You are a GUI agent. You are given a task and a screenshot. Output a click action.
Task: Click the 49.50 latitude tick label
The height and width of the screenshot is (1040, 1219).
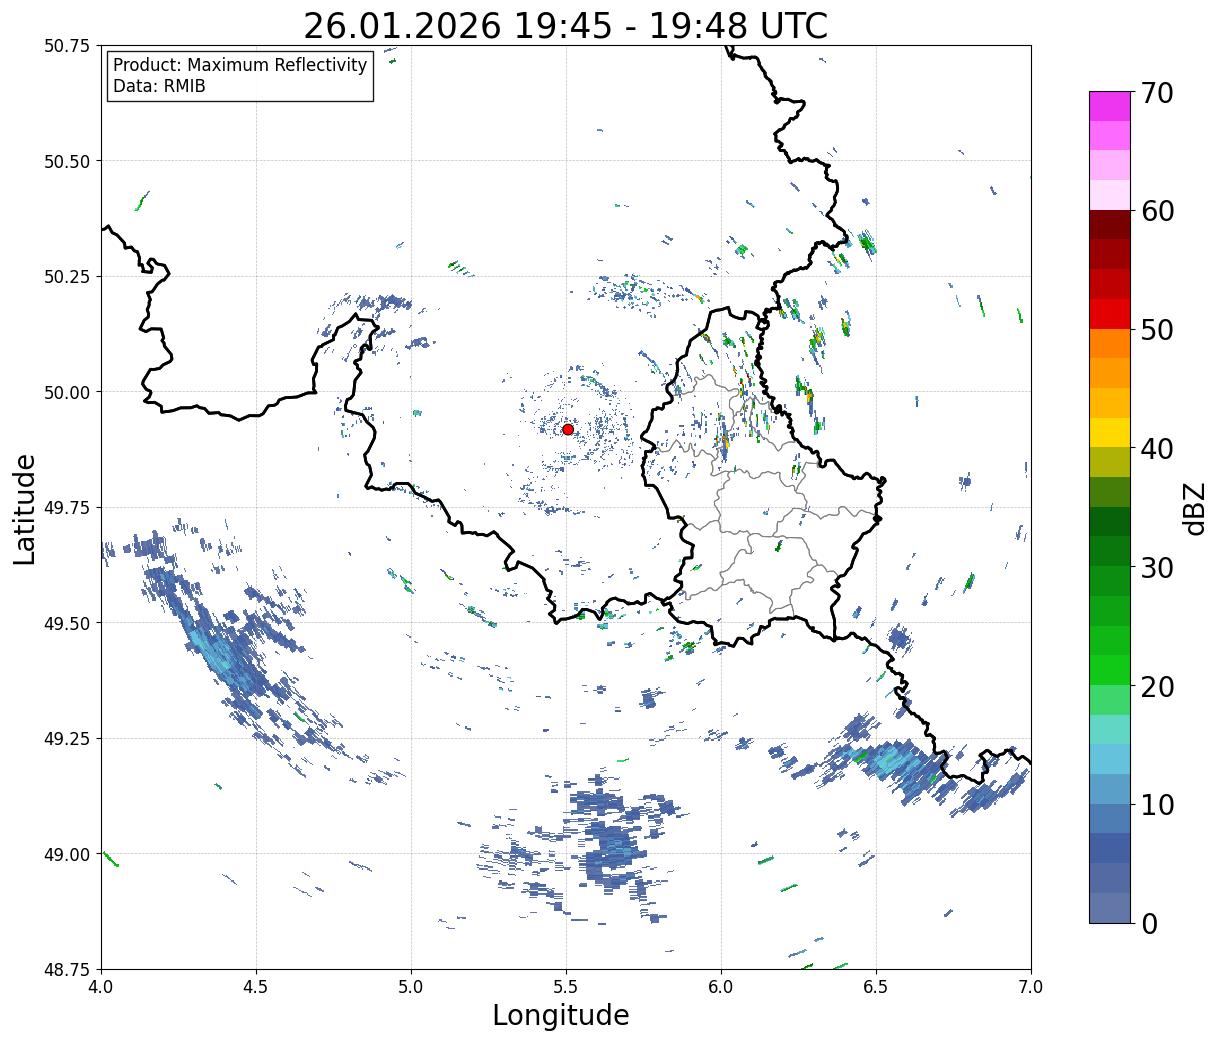click(x=67, y=623)
